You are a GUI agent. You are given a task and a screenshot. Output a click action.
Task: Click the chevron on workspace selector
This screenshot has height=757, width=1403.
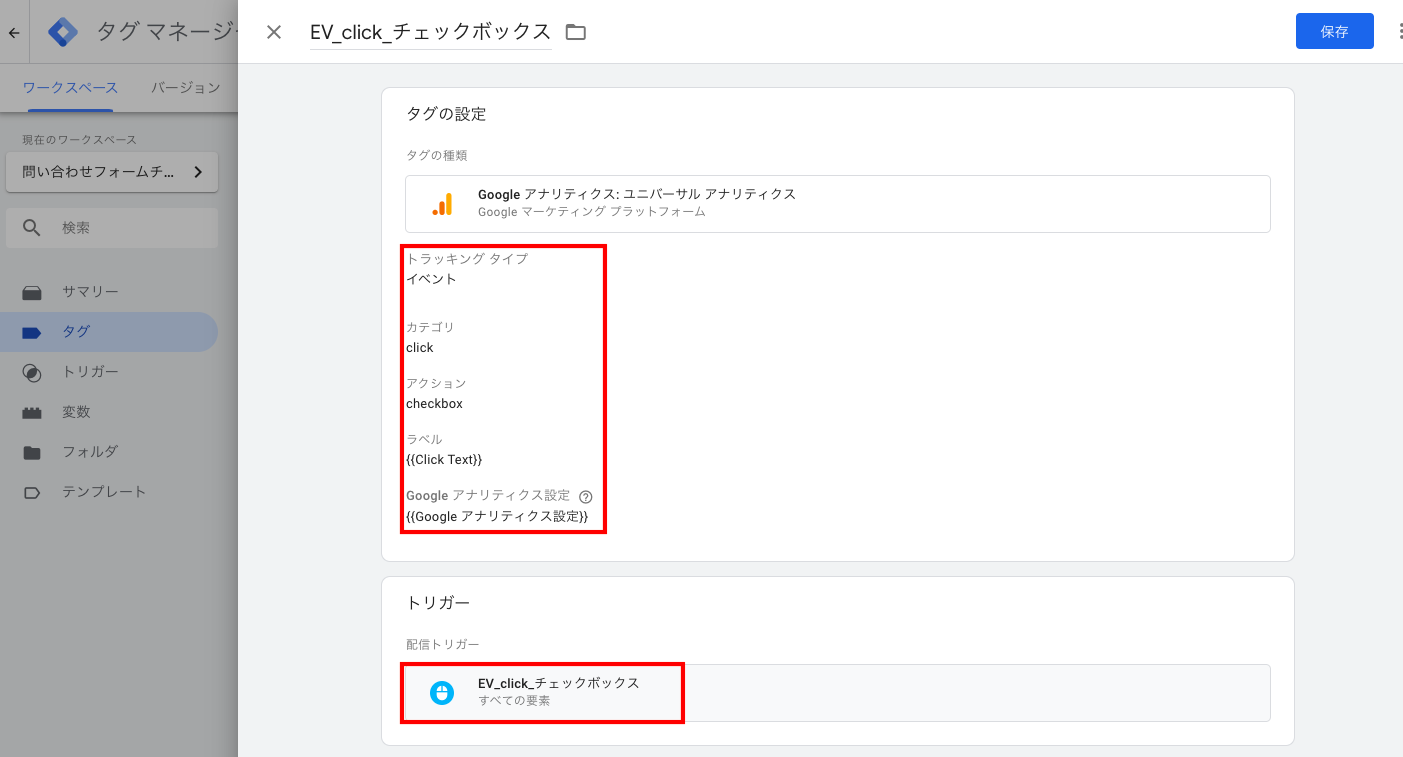[x=198, y=172]
